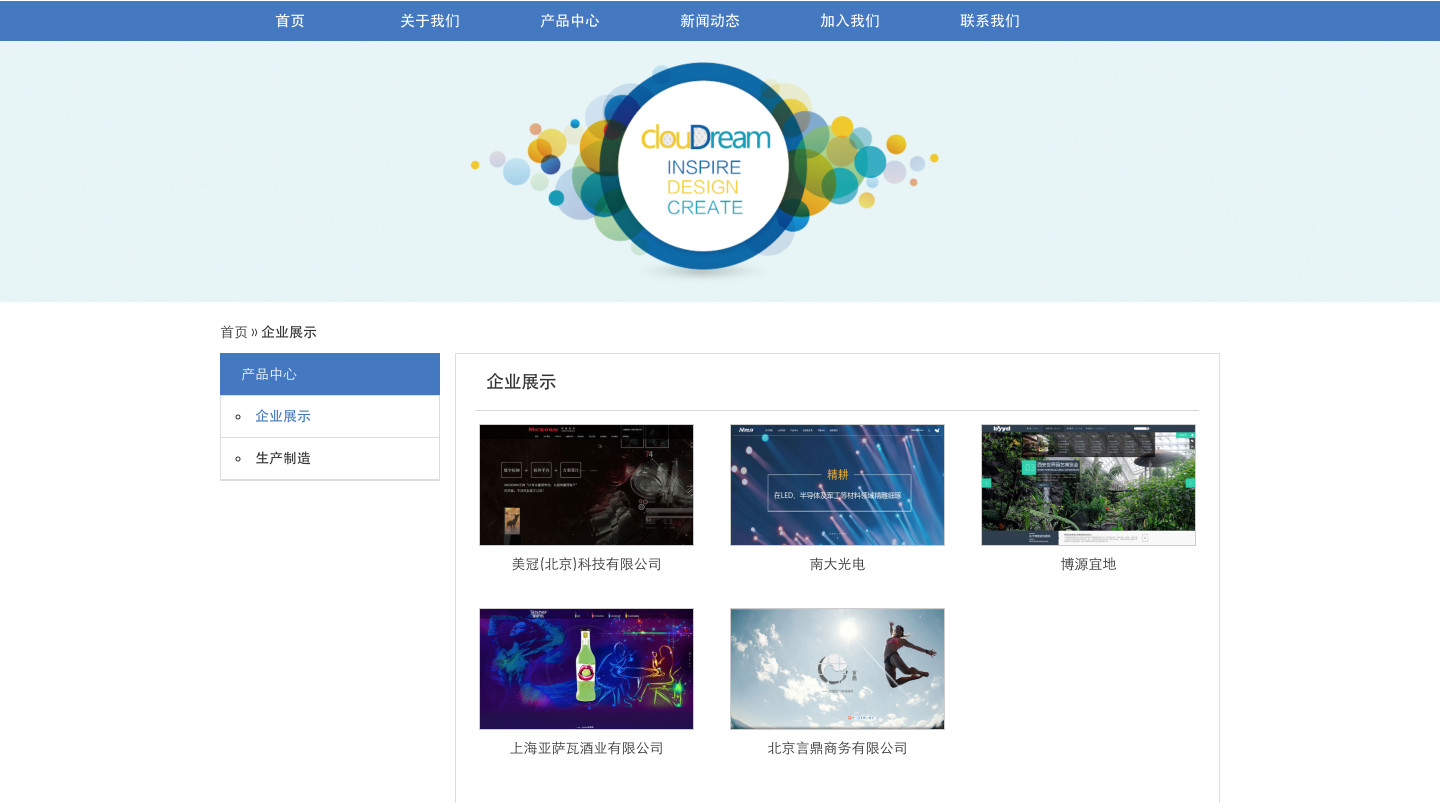Click 首页 in the top navigation bar
The height and width of the screenshot is (803, 1440).
[290, 21]
